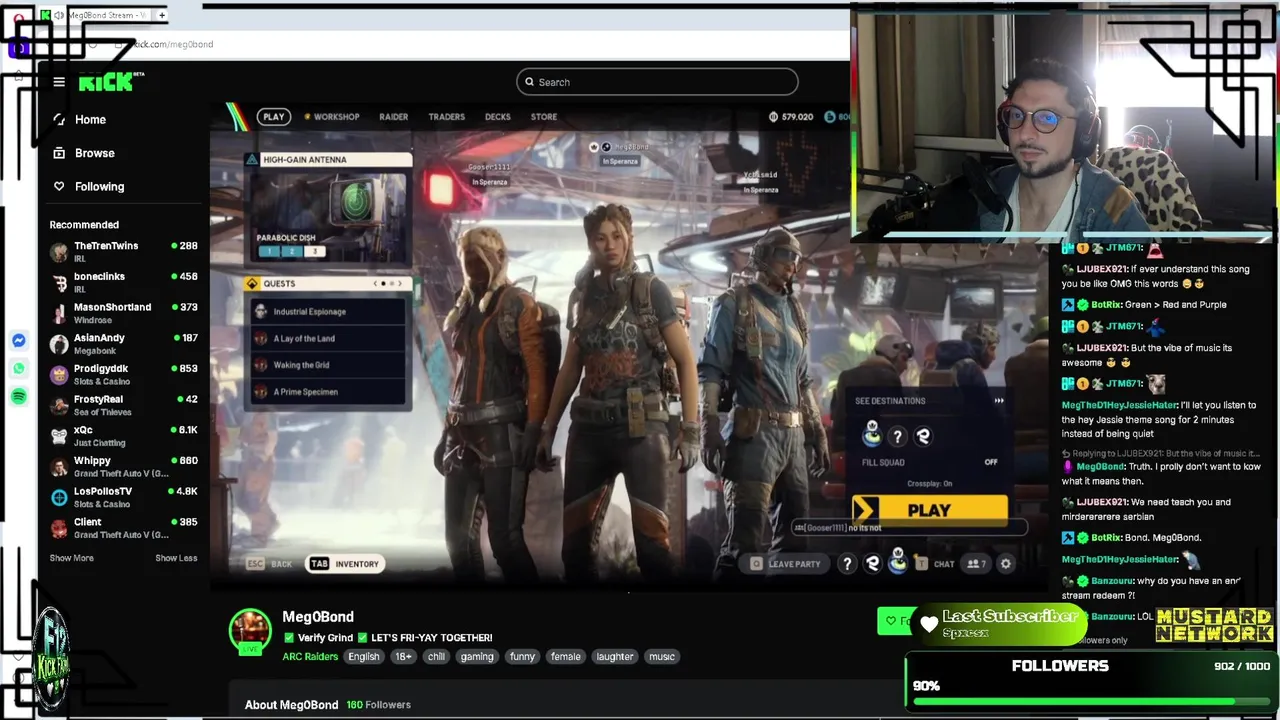Toggle the Crossplay: On setting

929,484
